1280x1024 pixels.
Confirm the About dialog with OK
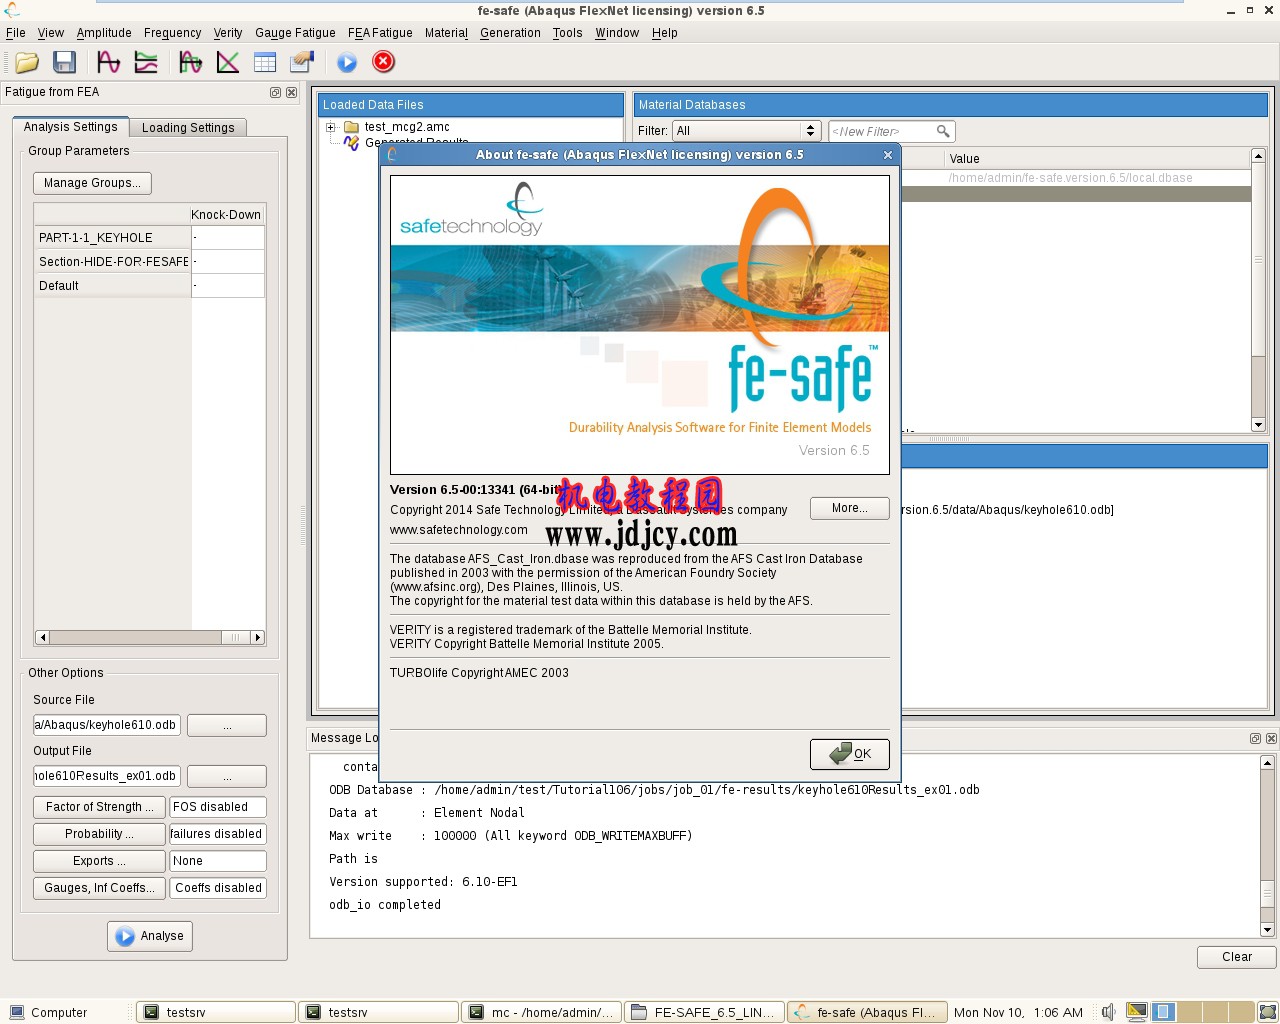pyautogui.click(x=849, y=754)
